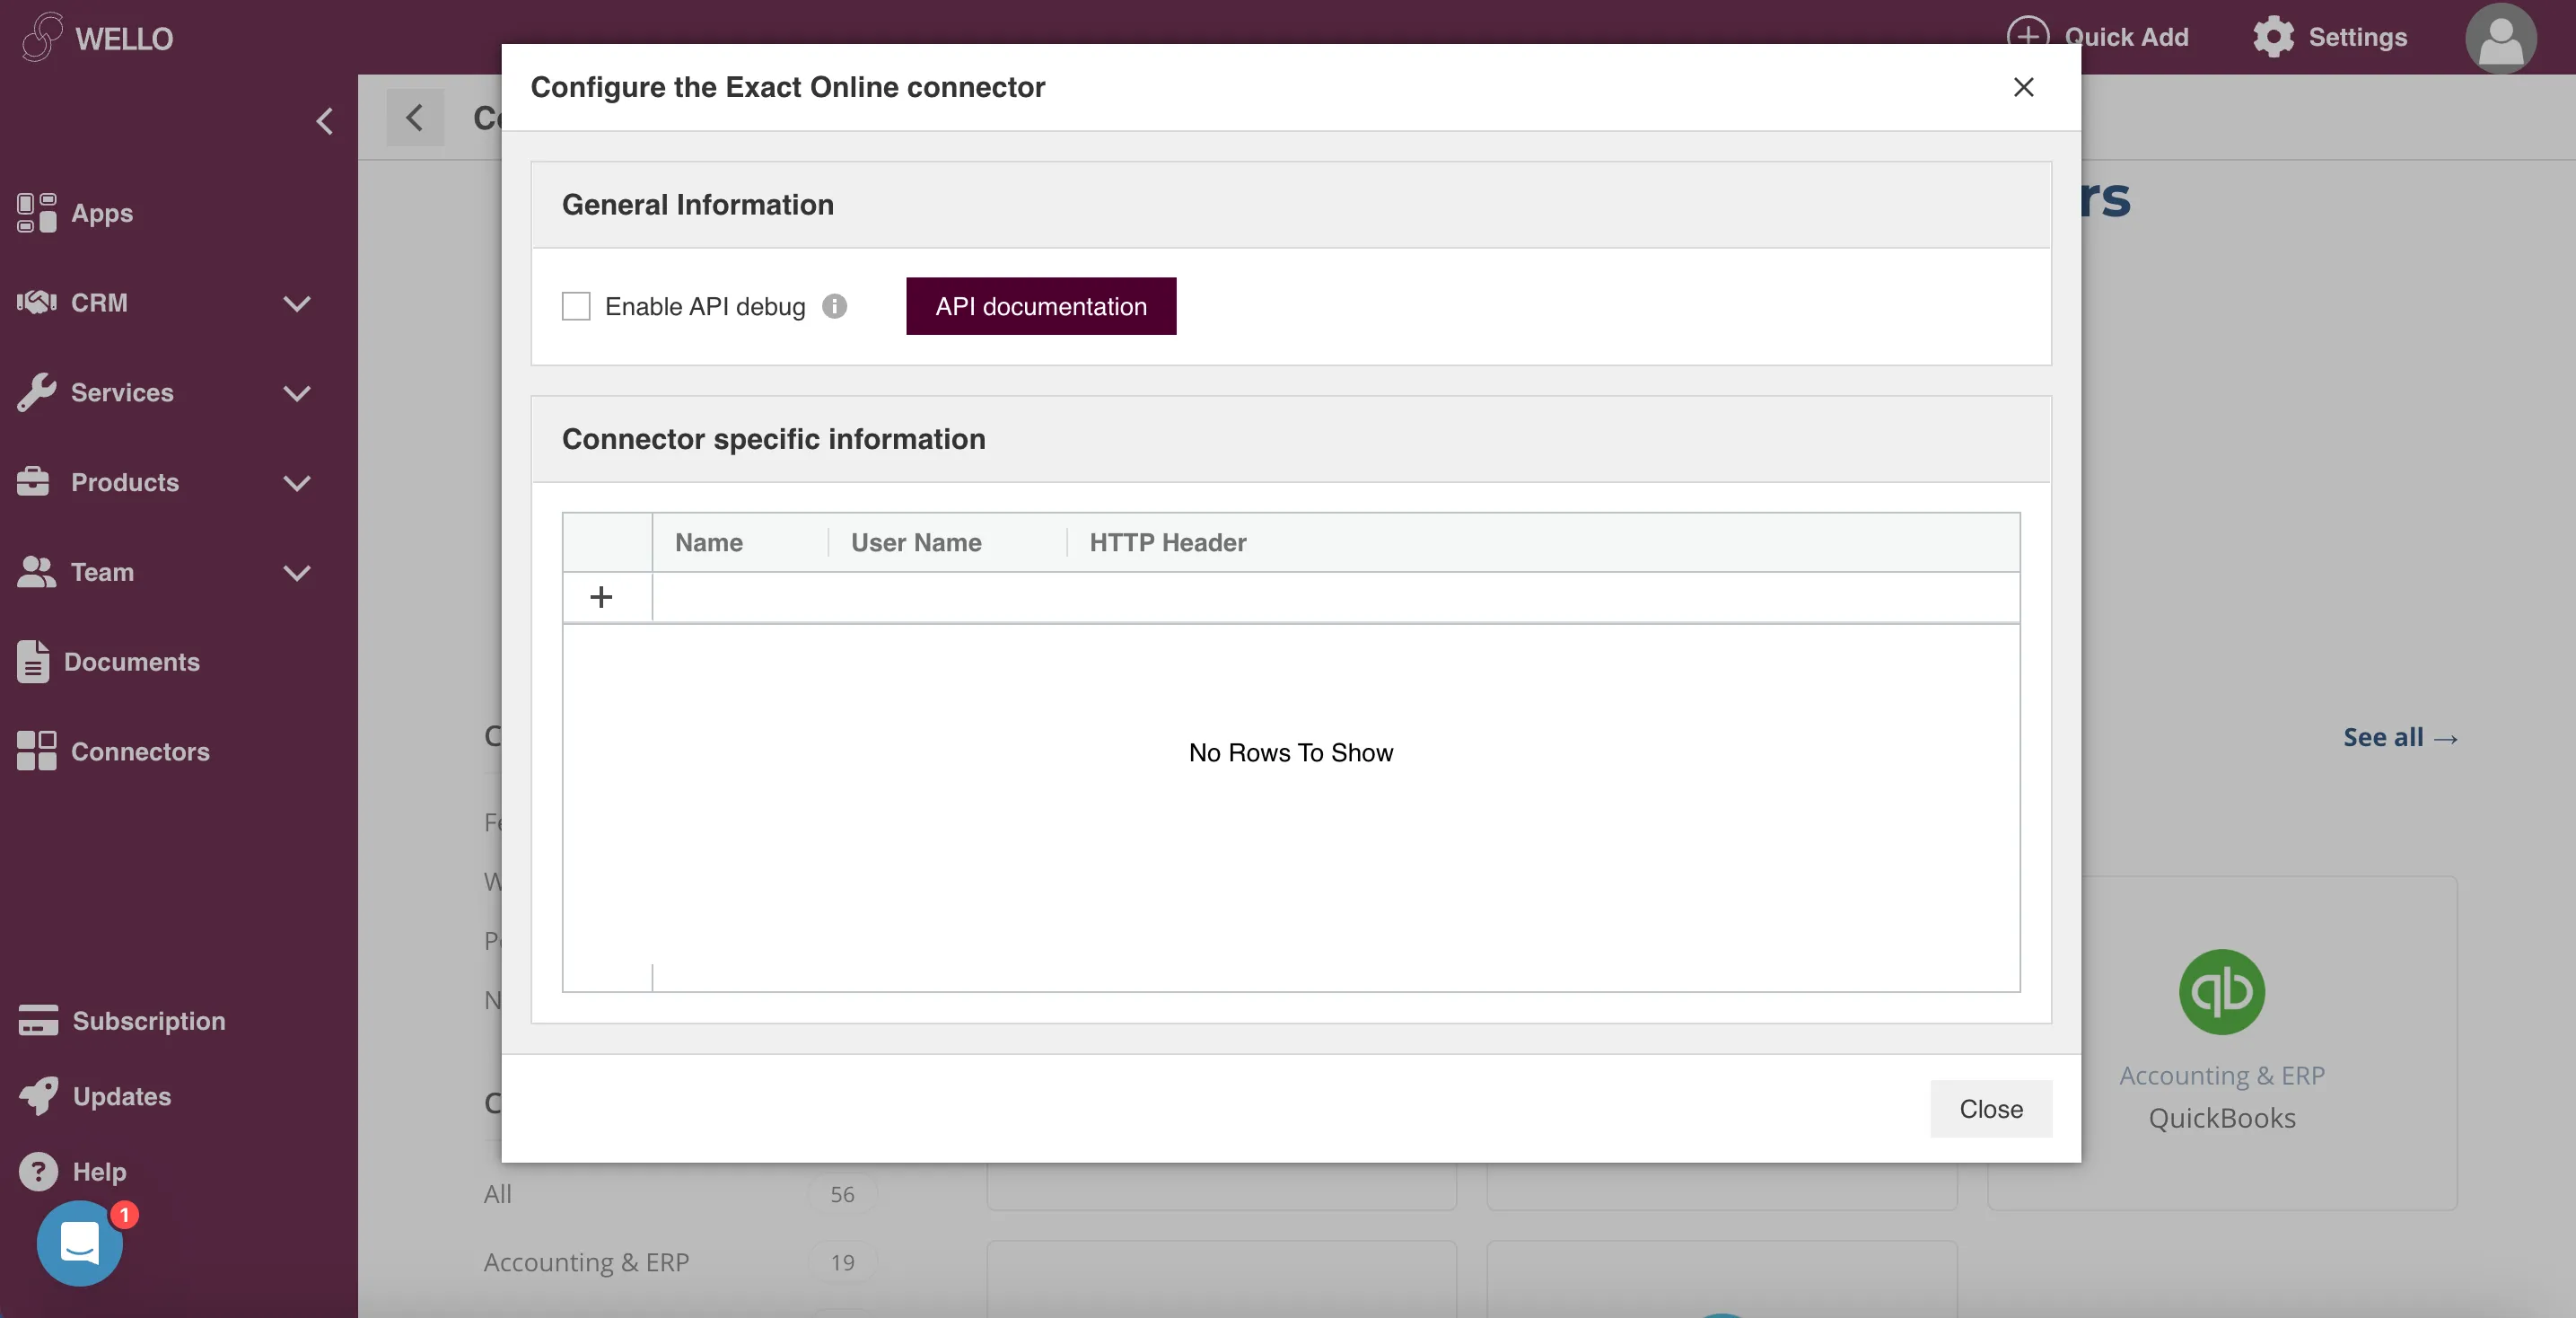Add a row with the plus icon
Image resolution: width=2576 pixels, height=1318 pixels.
coord(601,597)
